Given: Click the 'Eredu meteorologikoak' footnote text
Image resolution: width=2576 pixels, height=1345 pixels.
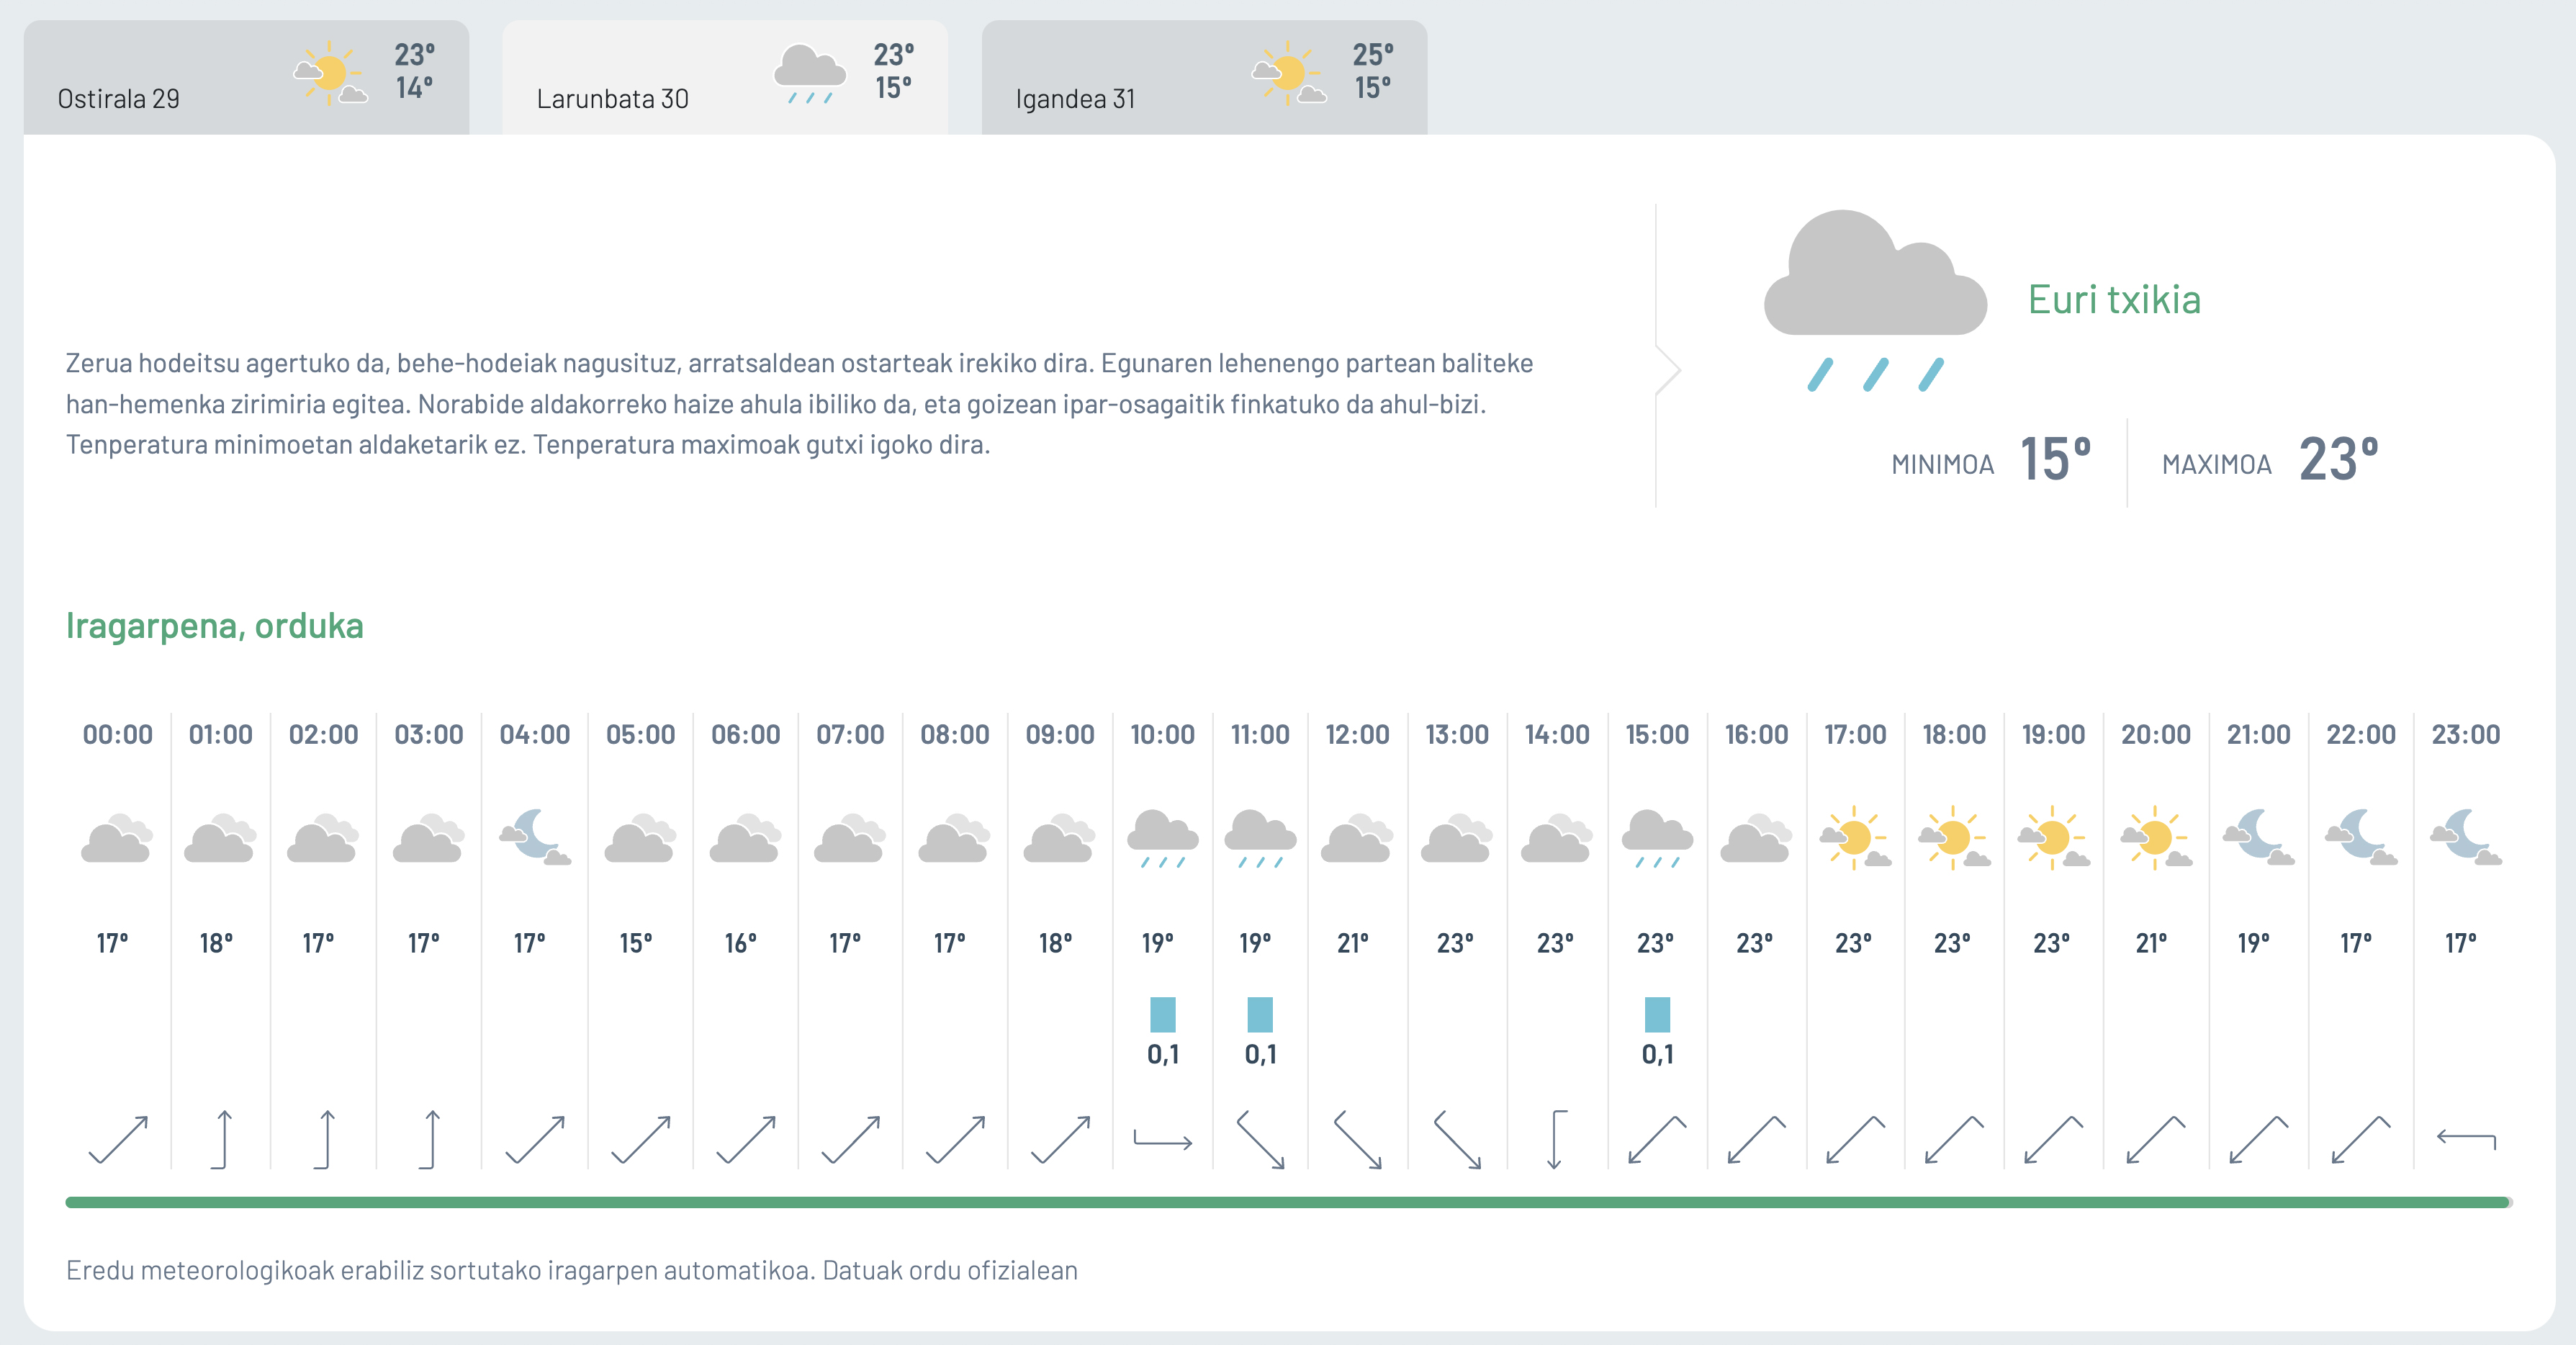Looking at the screenshot, I should tap(572, 1270).
